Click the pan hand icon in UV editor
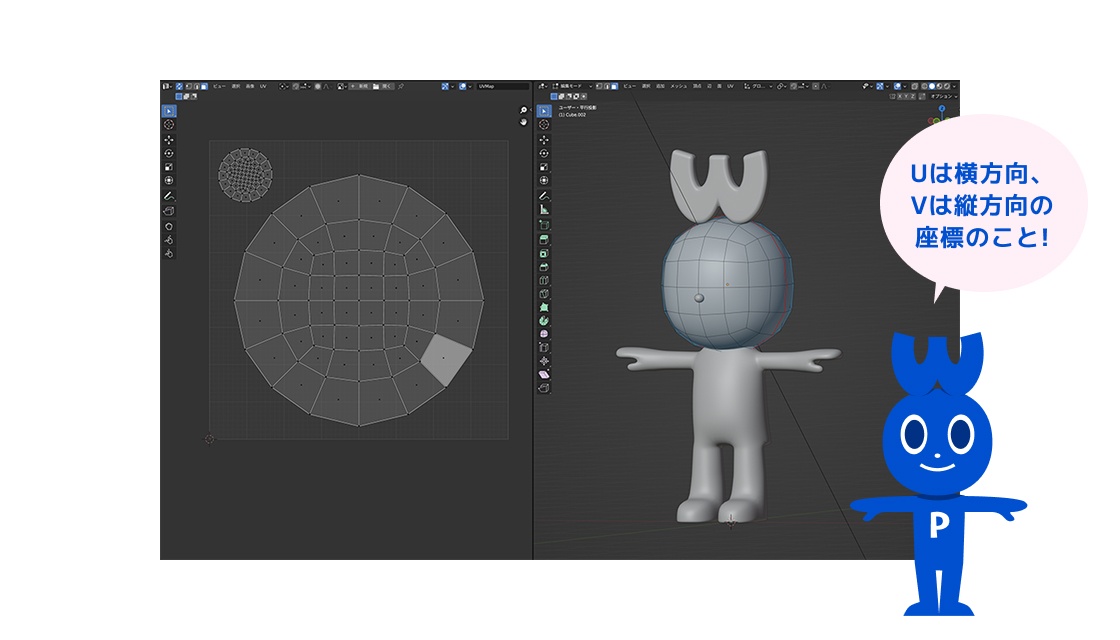The width and height of the screenshot is (1120, 640). click(523, 122)
